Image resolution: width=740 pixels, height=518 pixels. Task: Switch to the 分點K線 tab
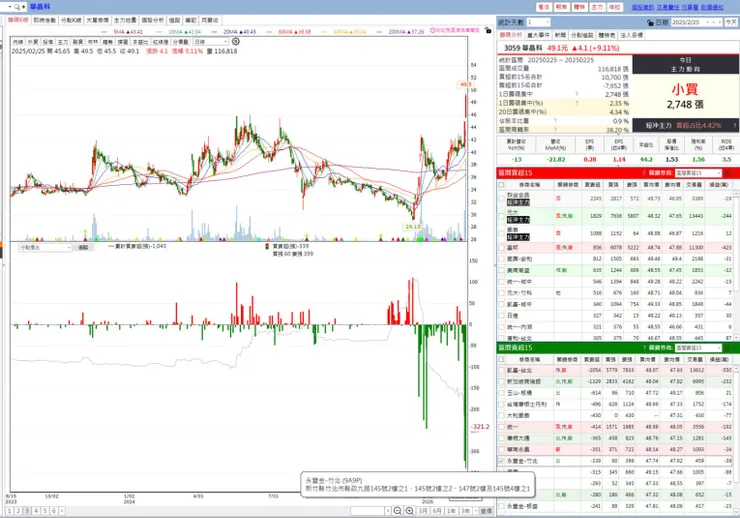tap(71, 20)
